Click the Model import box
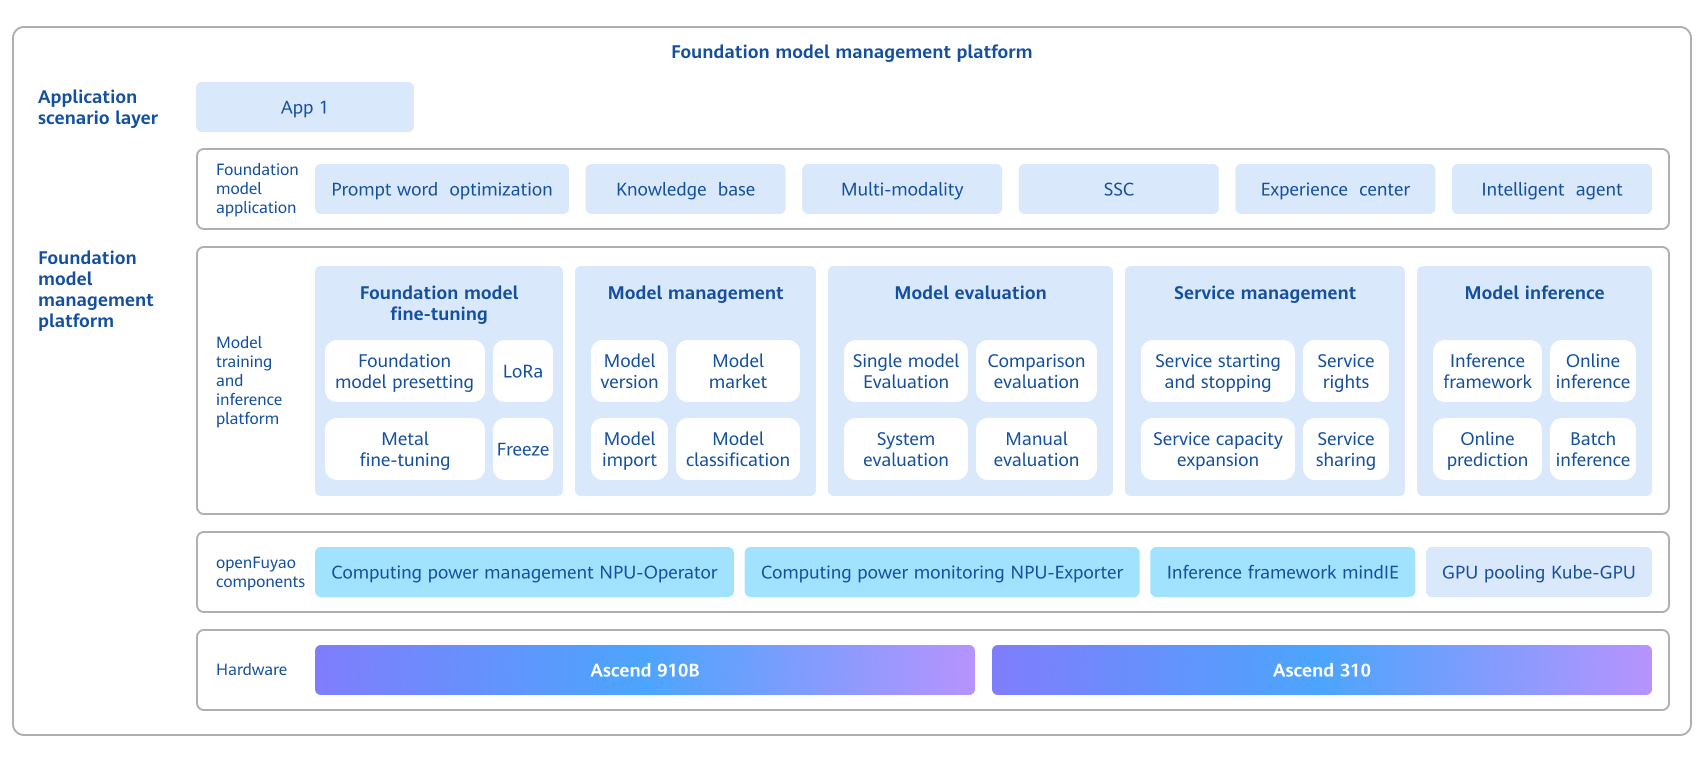This screenshot has width=1703, height=762. 629,449
